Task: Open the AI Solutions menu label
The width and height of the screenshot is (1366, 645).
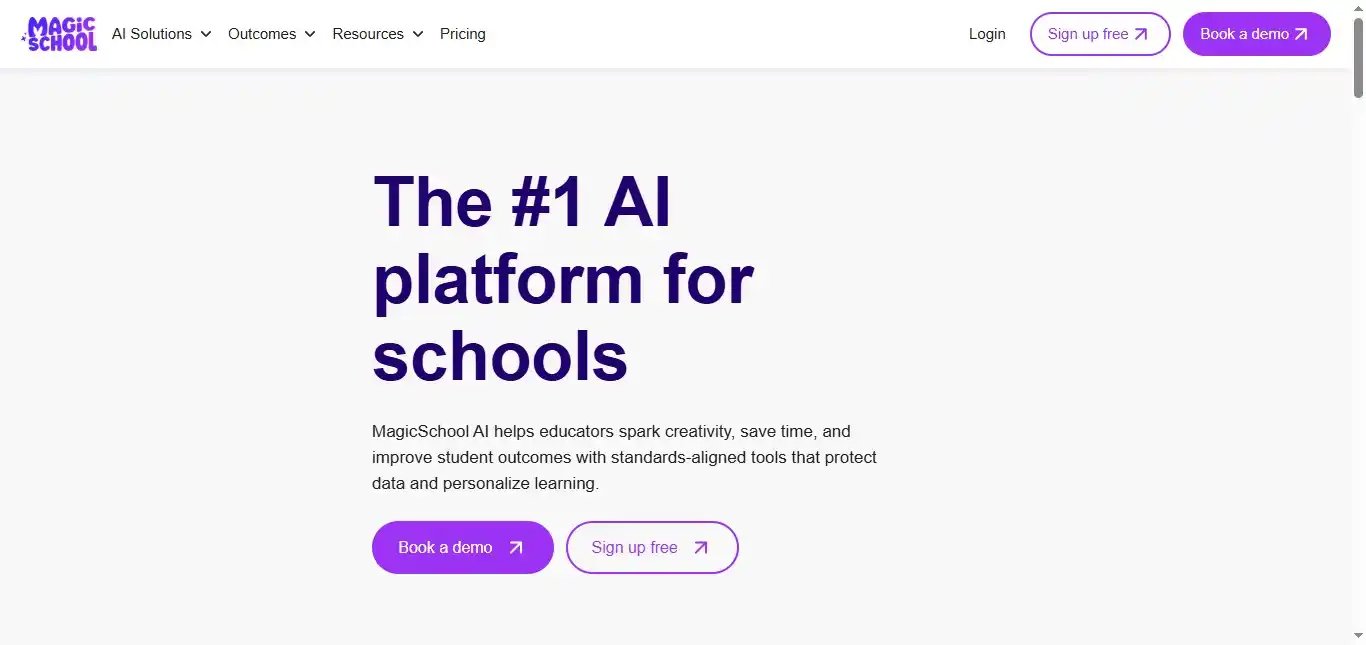Action: click(152, 34)
